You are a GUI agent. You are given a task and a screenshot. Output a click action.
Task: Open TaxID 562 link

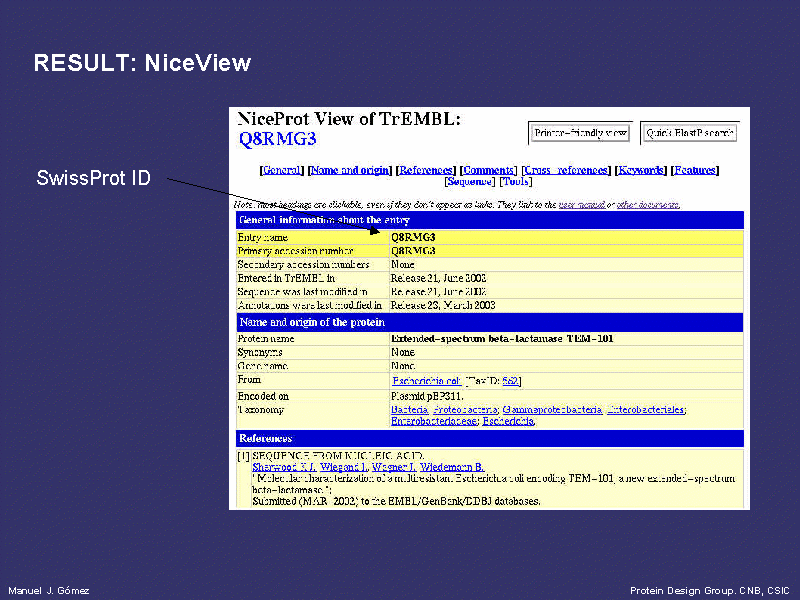510,381
